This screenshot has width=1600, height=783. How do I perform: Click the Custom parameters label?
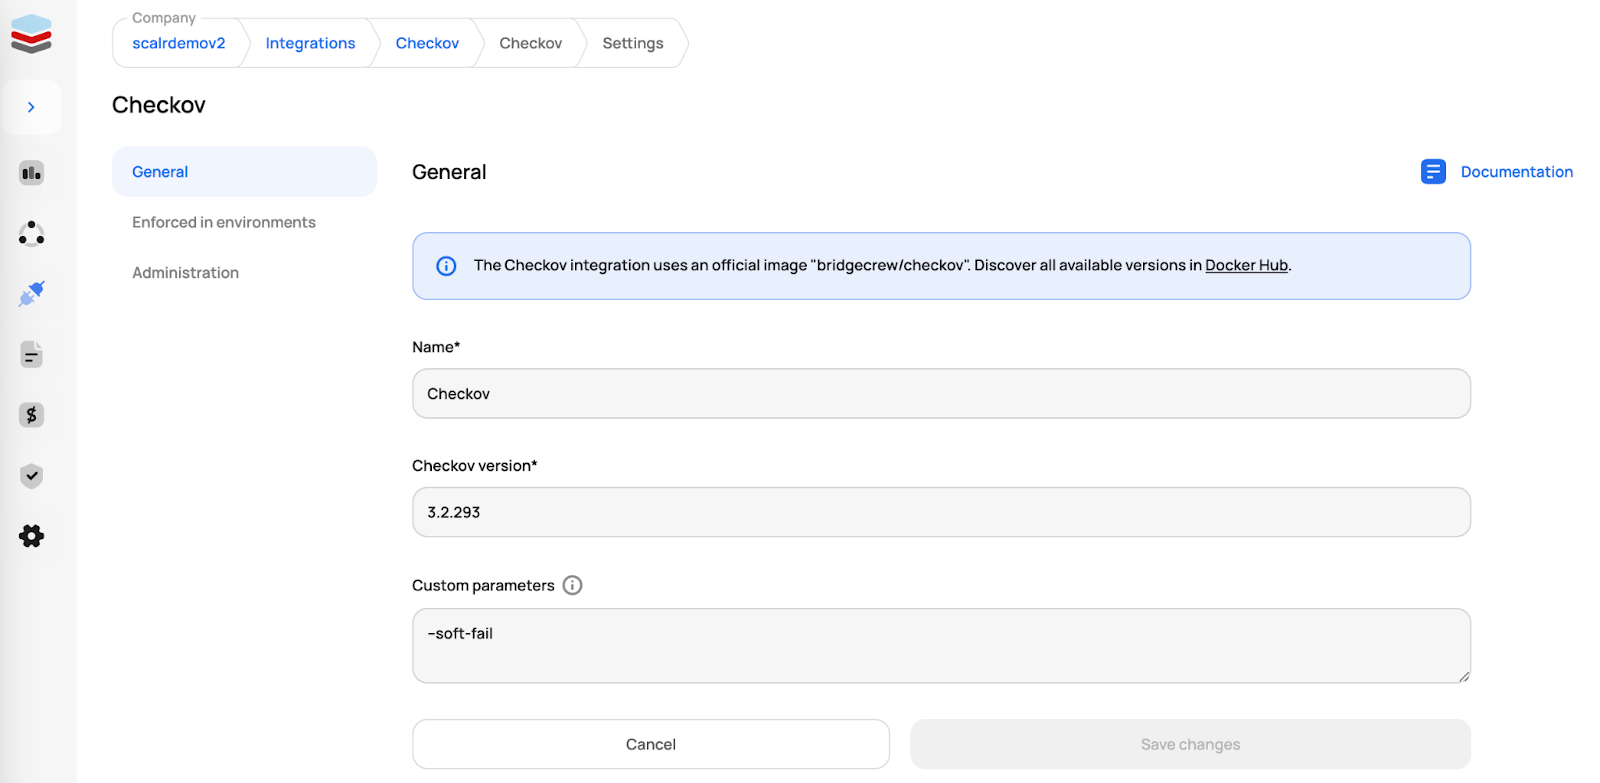[x=483, y=585]
